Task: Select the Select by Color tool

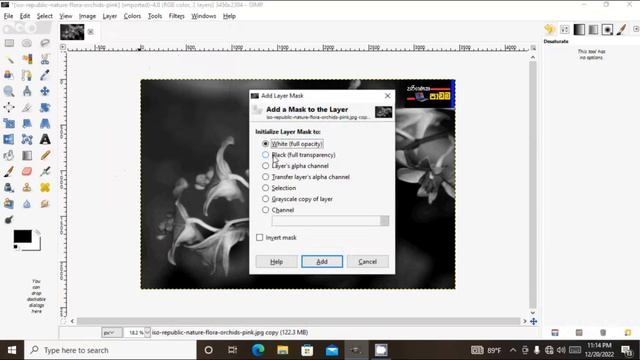Action: tap(27, 59)
